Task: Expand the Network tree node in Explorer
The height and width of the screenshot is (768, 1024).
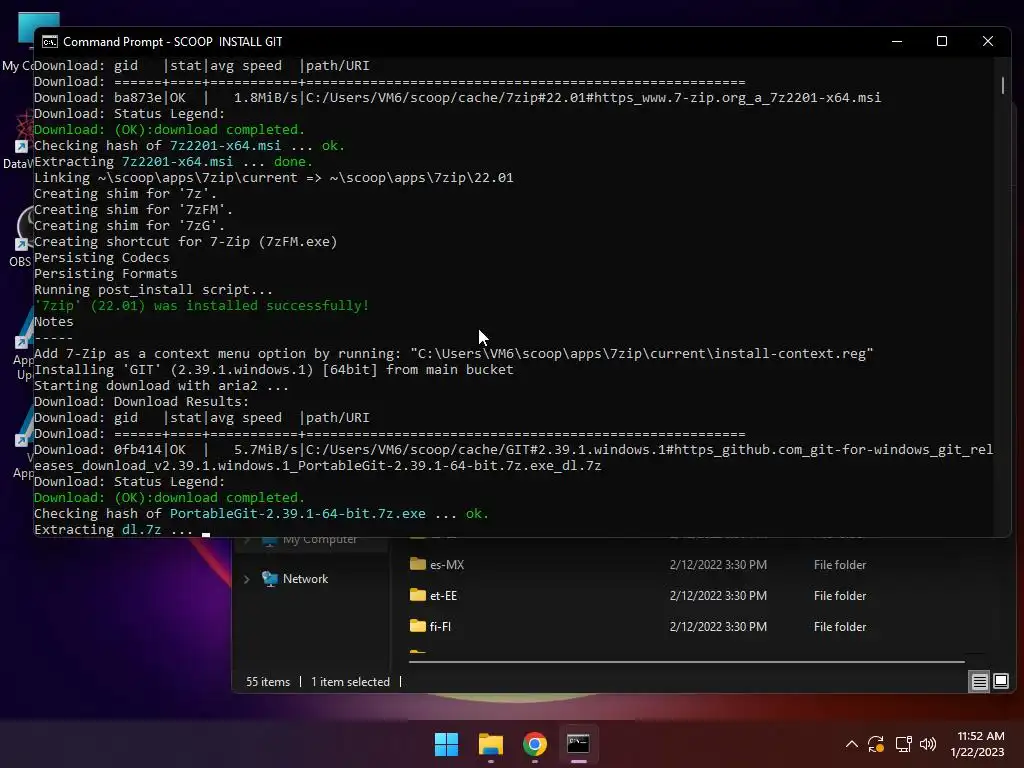Action: pos(246,579)
